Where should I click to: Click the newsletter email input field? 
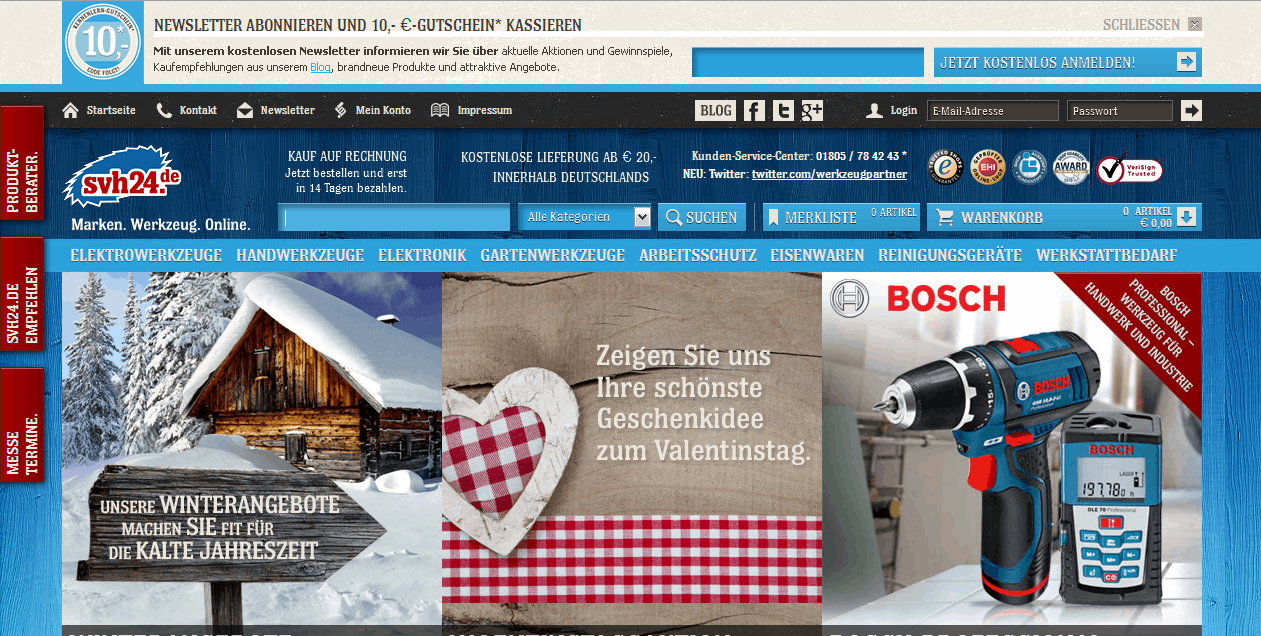(x=808, y=62)
